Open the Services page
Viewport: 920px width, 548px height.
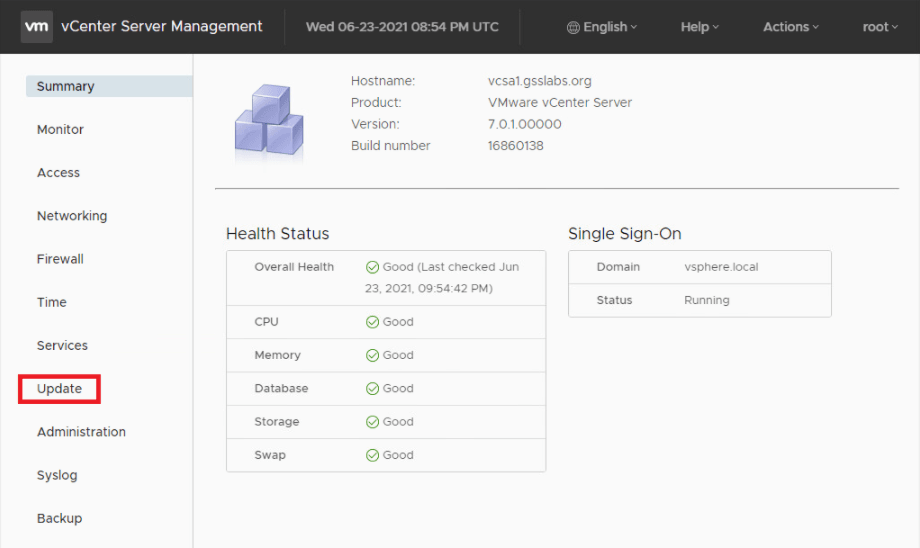62,345
